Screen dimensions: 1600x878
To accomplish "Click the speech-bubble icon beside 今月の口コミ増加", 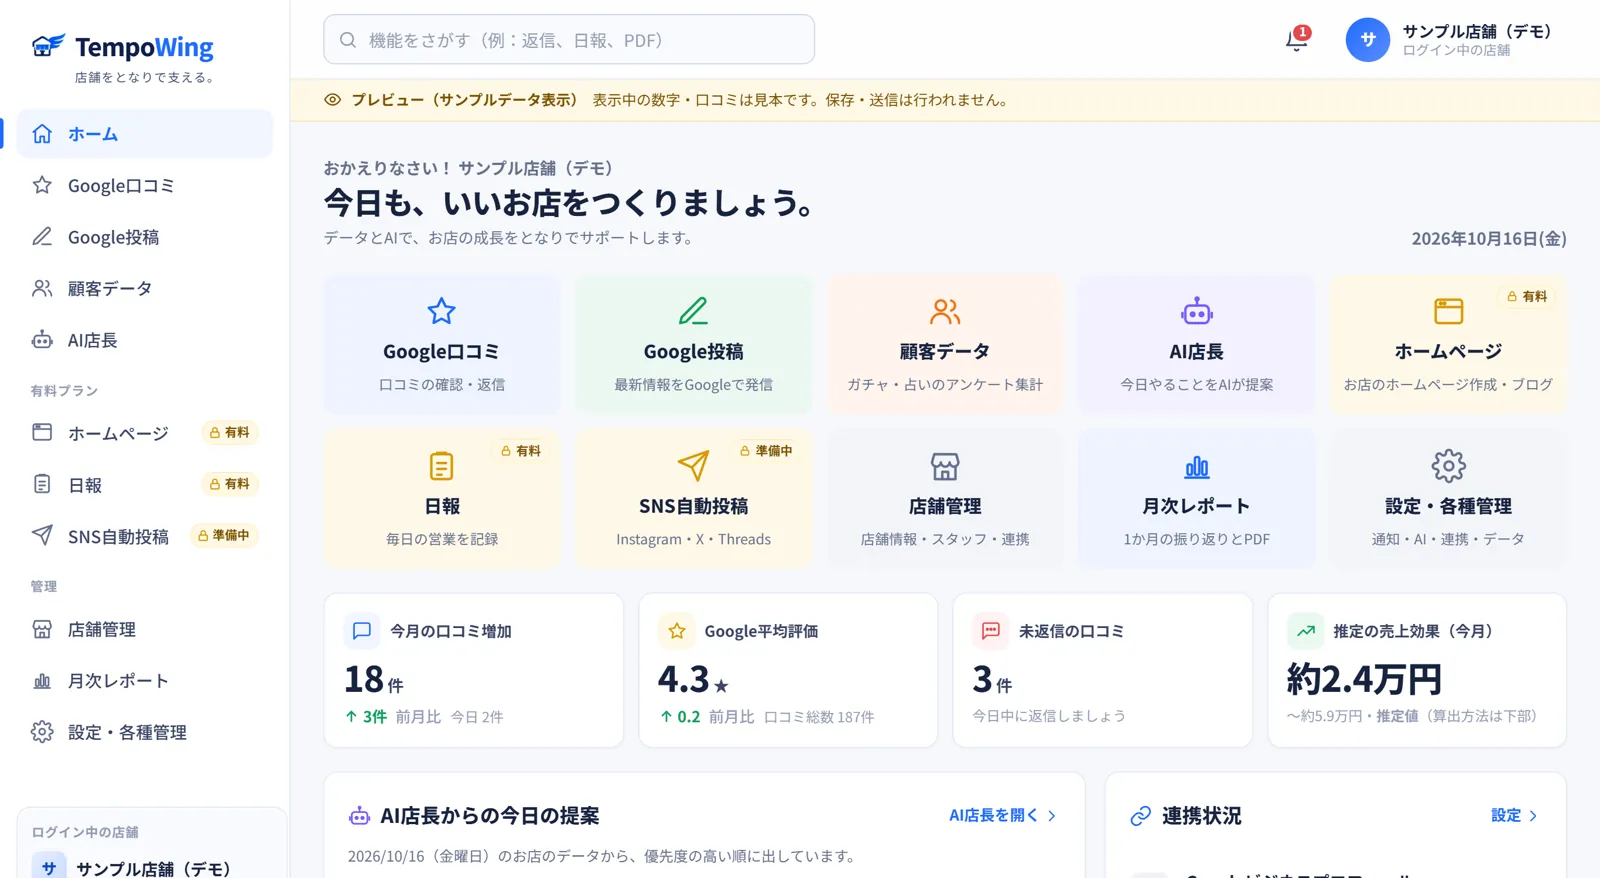I will click(x=362, y=631).
